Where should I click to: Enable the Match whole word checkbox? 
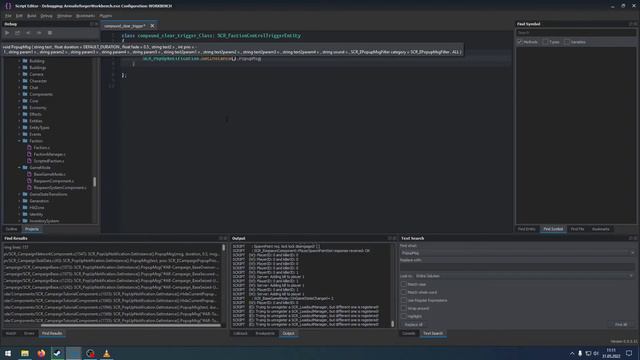point(404,292)
